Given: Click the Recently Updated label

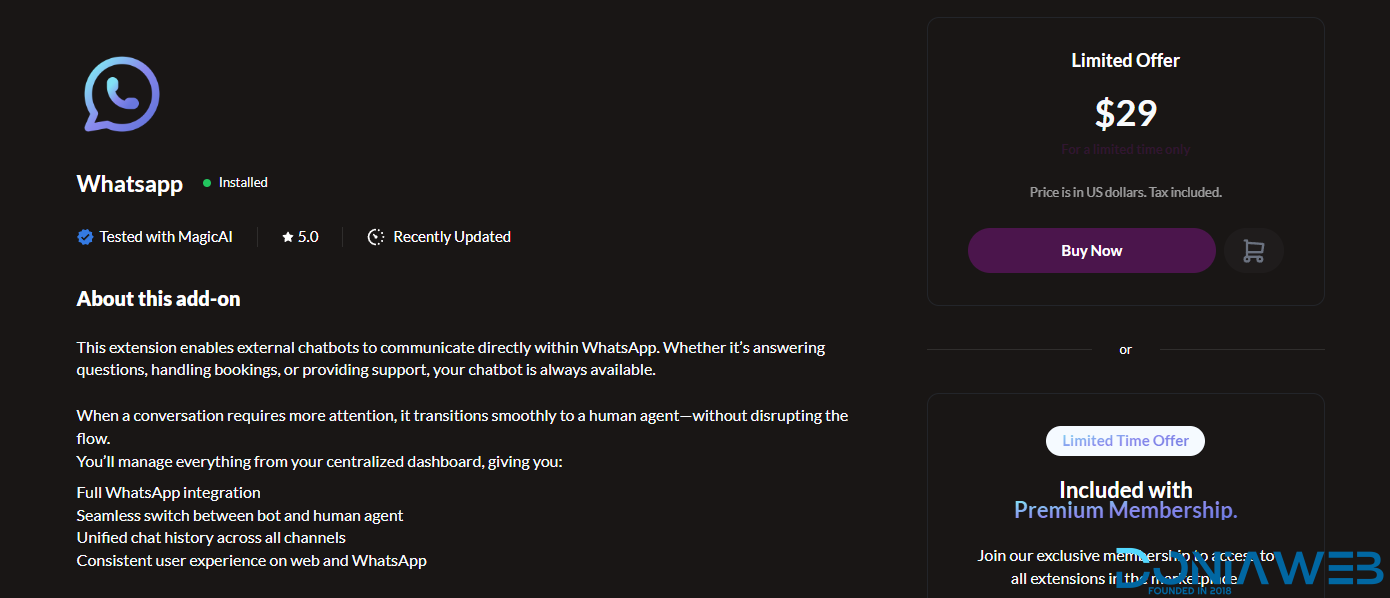Looking at the screenshot, I should 452,237.
